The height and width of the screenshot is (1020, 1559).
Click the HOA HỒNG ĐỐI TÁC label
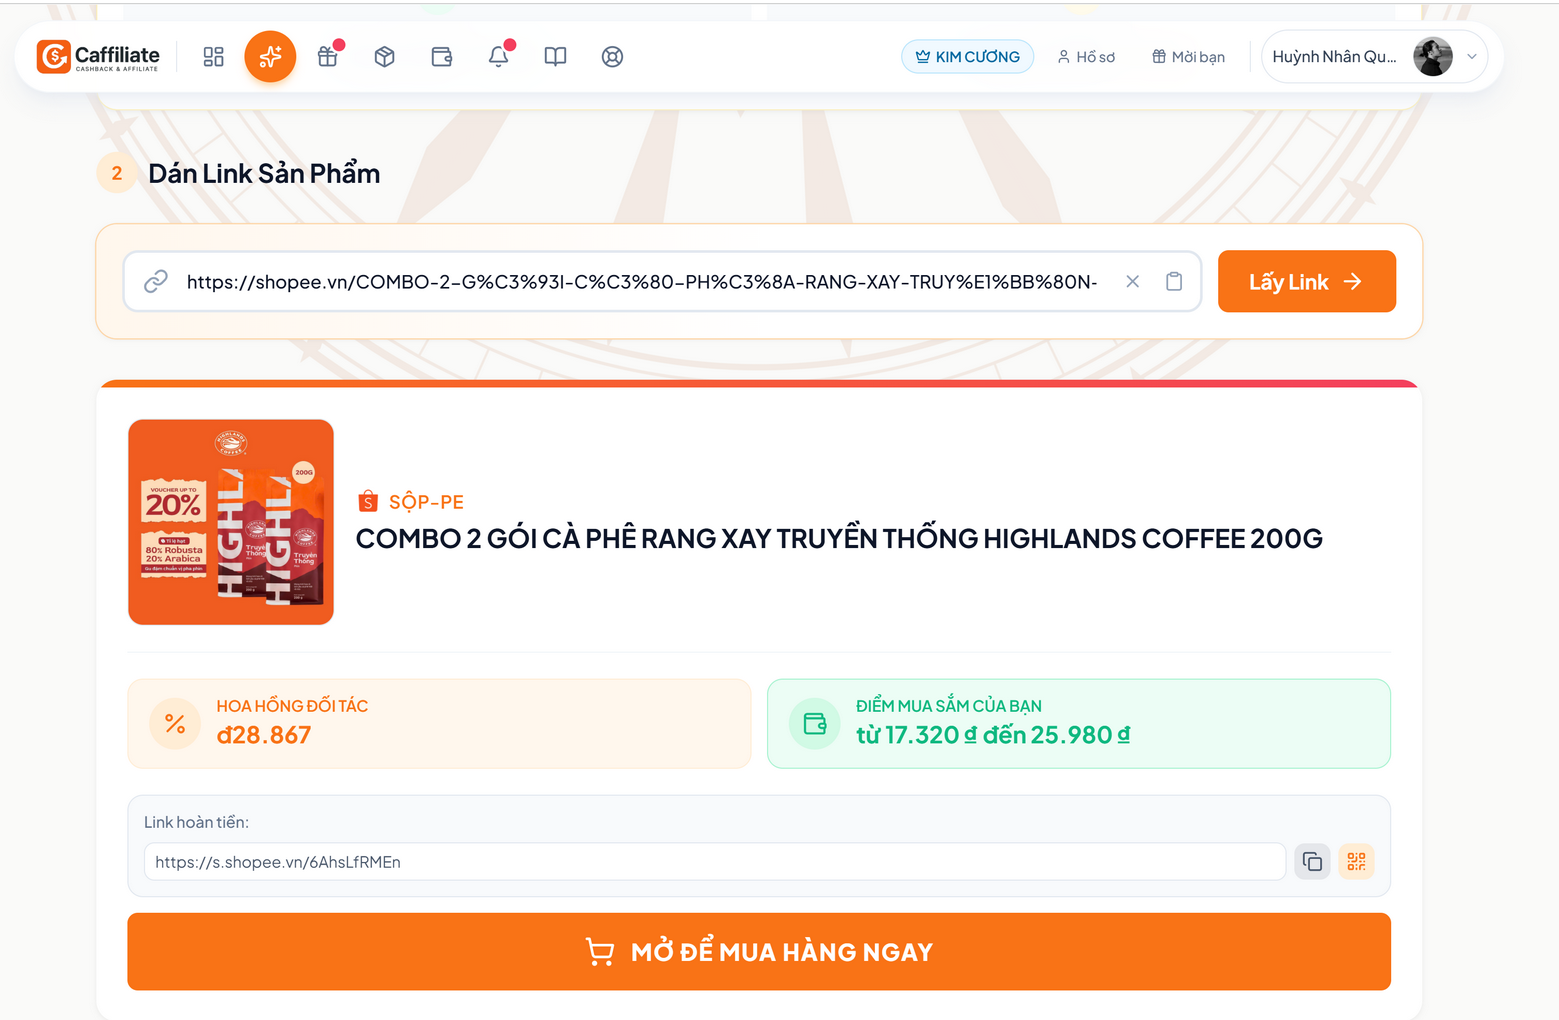click(x=292, y=706)
